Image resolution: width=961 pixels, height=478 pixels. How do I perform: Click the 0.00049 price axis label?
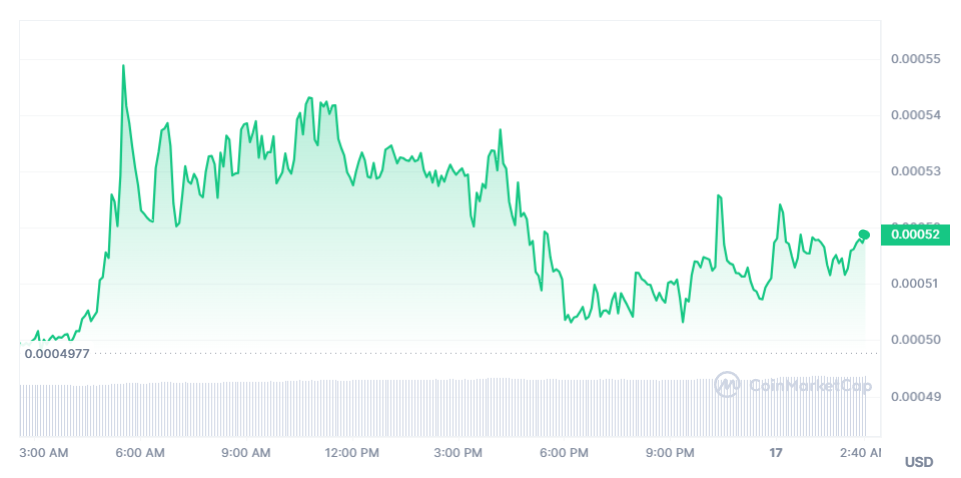pos(915,396)
